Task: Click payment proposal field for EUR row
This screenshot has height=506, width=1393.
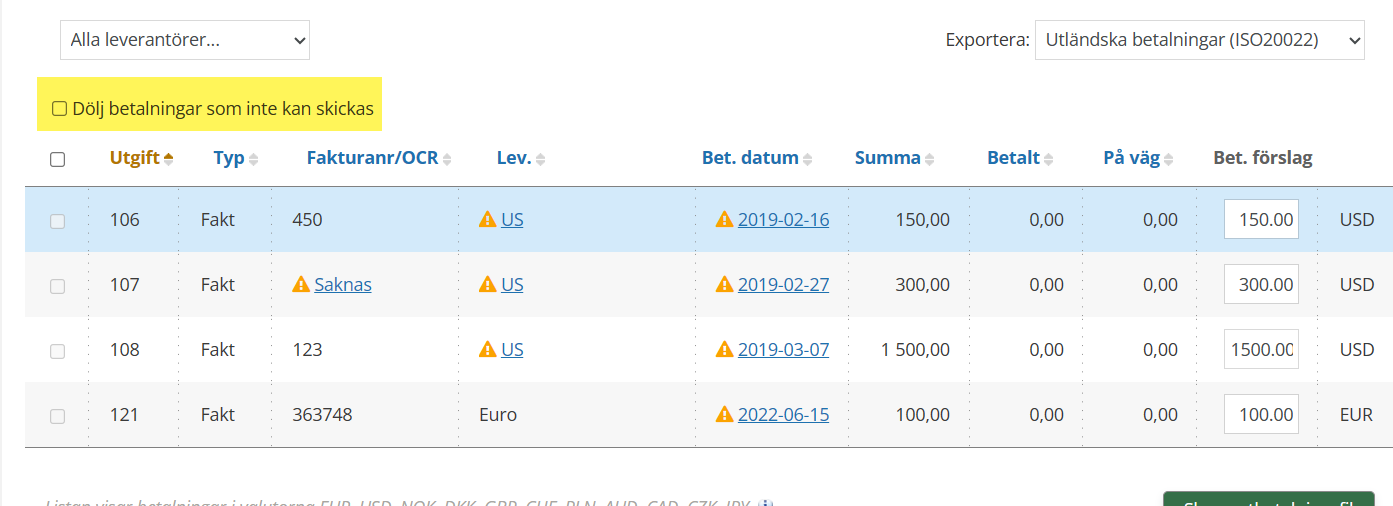Action: click(x=1261, y=415)
